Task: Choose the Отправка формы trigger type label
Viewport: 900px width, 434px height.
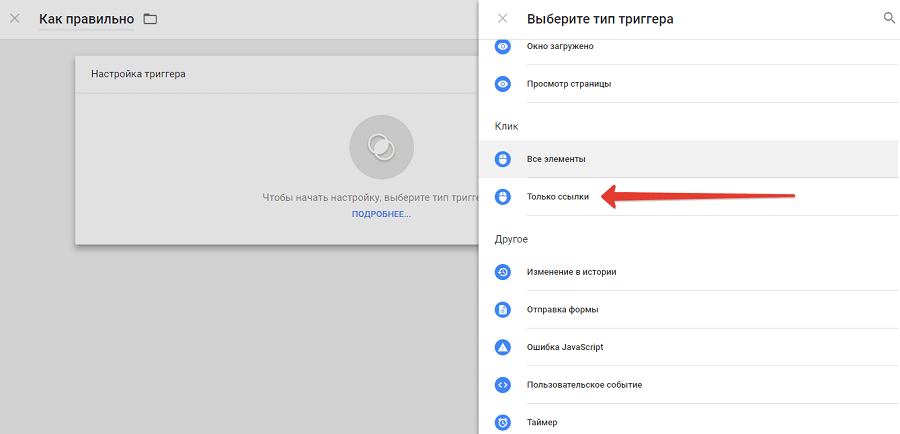Action: 562,309
